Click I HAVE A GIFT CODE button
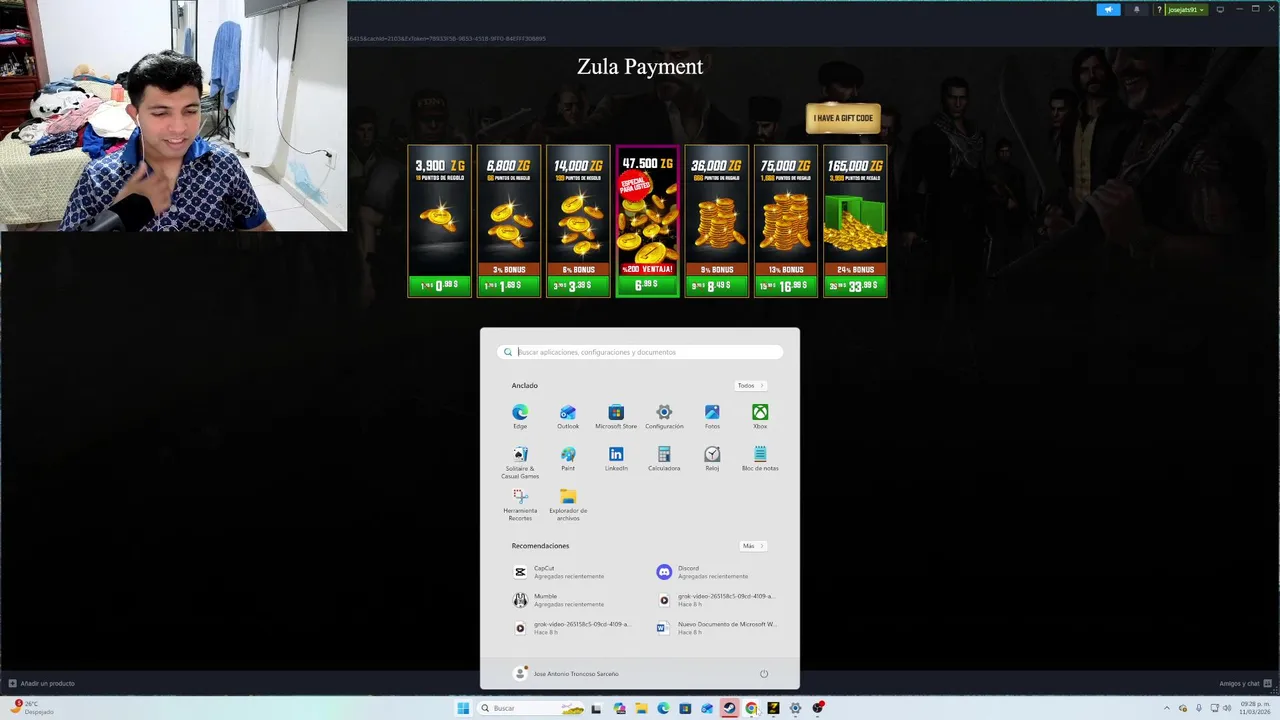Screen dimensions: 1280x720 coord(843,118)
